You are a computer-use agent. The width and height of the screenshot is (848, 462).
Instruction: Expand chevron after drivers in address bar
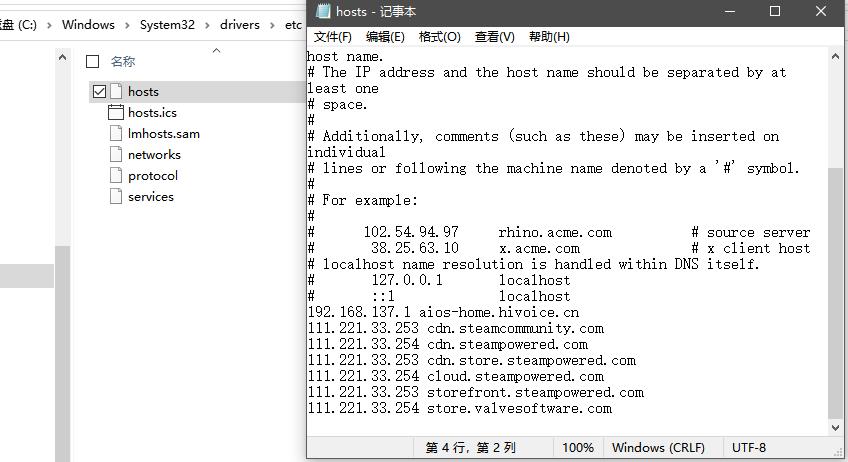(272, 25)
